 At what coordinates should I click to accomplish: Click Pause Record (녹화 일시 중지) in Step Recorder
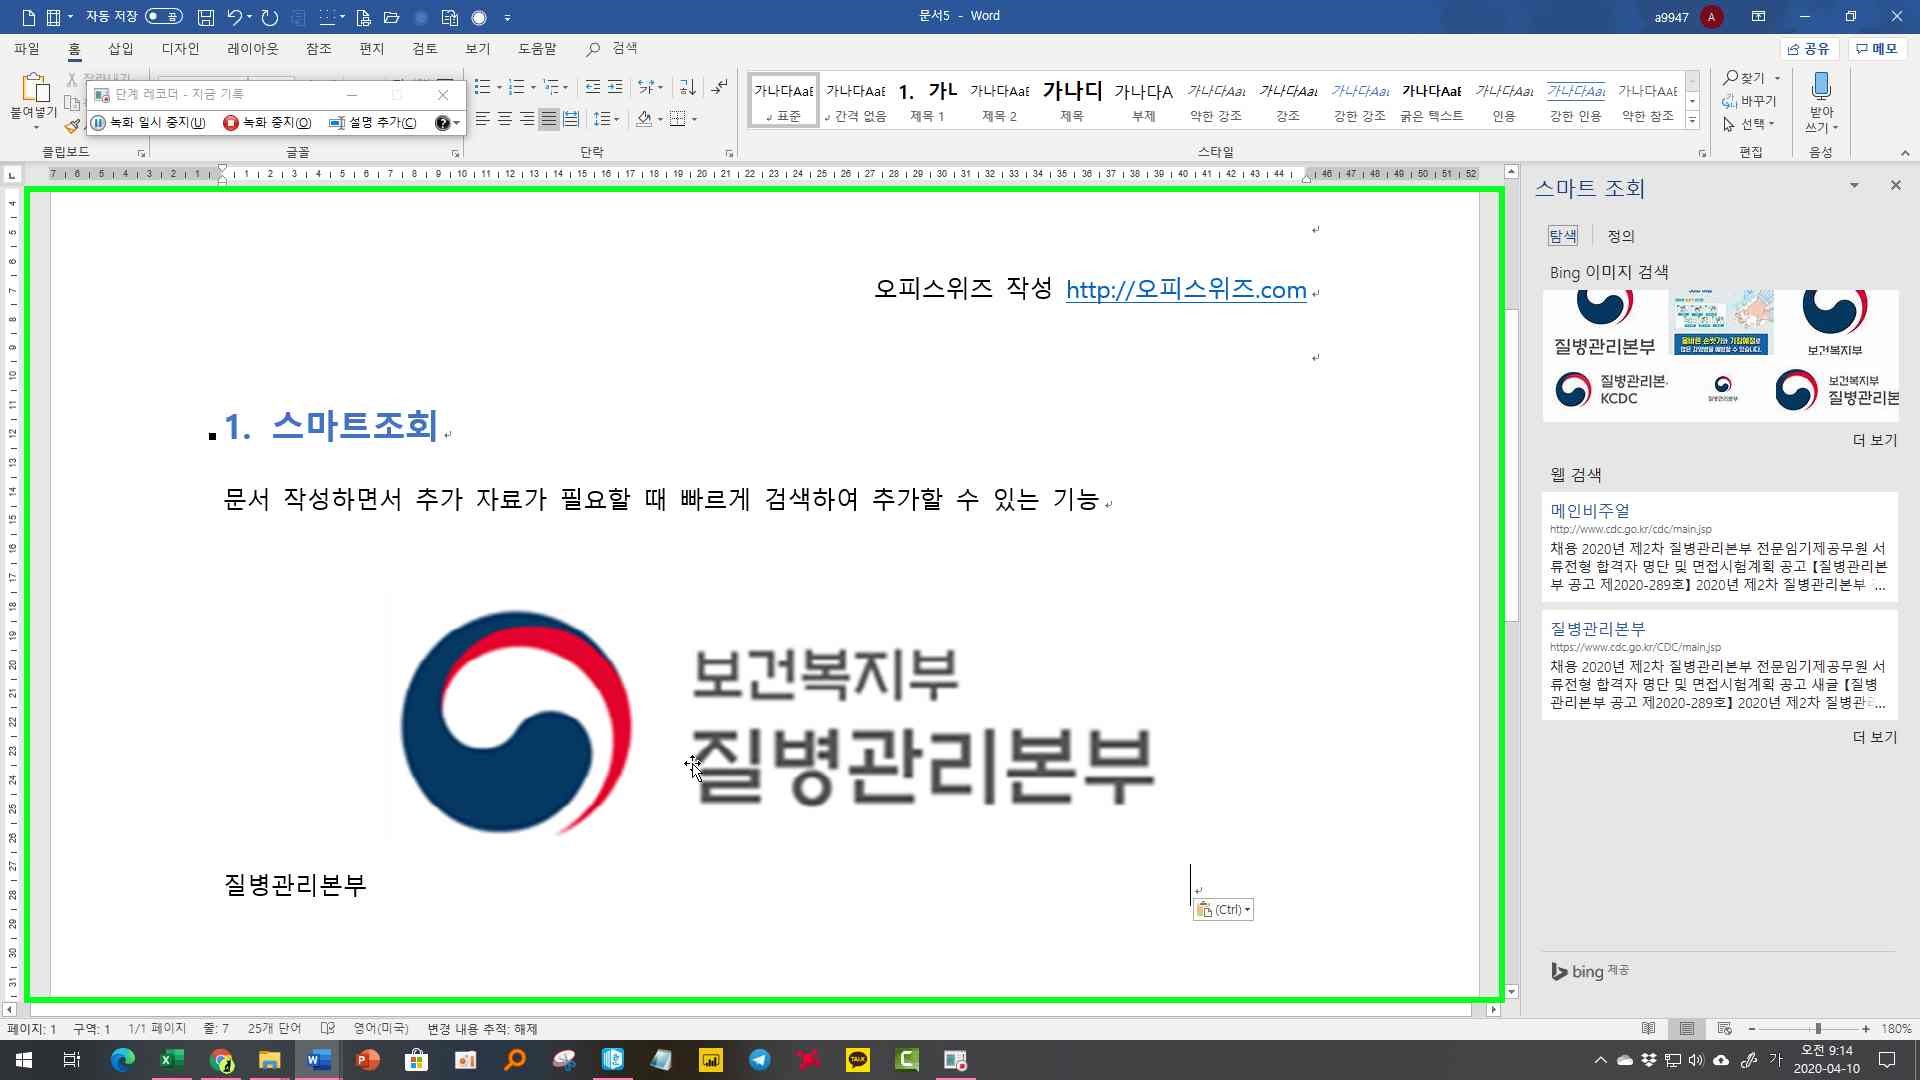pyautogui.click(x=148, y=123)
